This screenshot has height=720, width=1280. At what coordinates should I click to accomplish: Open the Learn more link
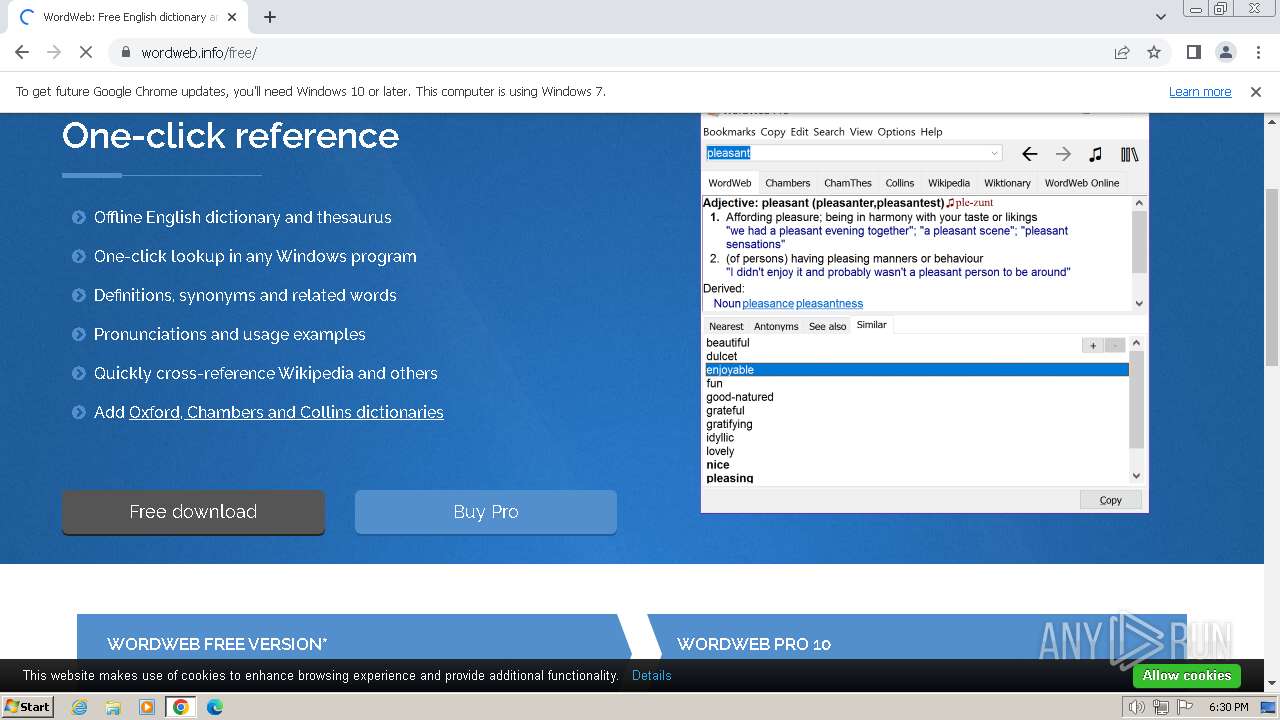point(1200,92)
